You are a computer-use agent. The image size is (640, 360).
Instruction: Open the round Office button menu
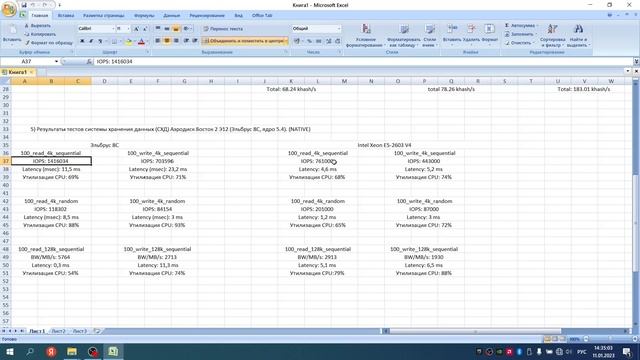[9, 9]
